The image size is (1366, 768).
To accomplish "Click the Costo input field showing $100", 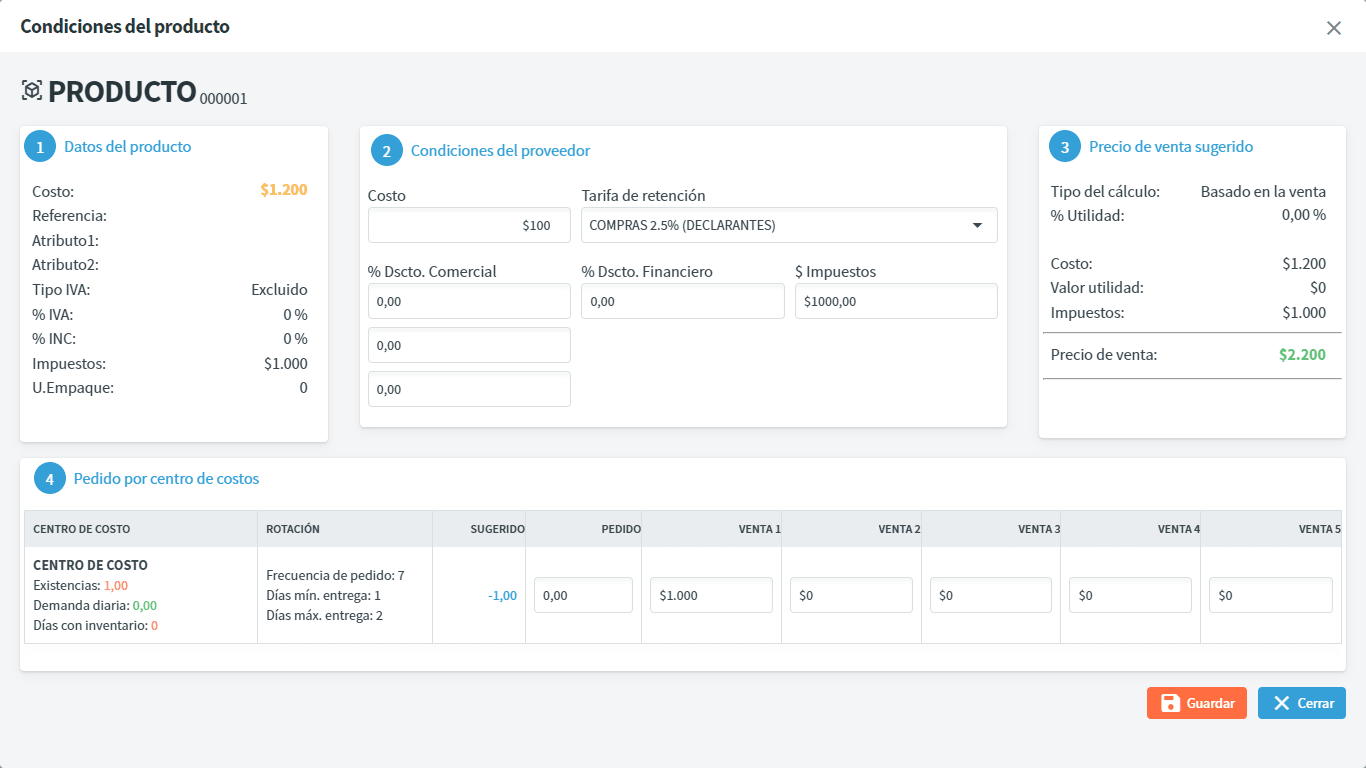I will (469, 225).
